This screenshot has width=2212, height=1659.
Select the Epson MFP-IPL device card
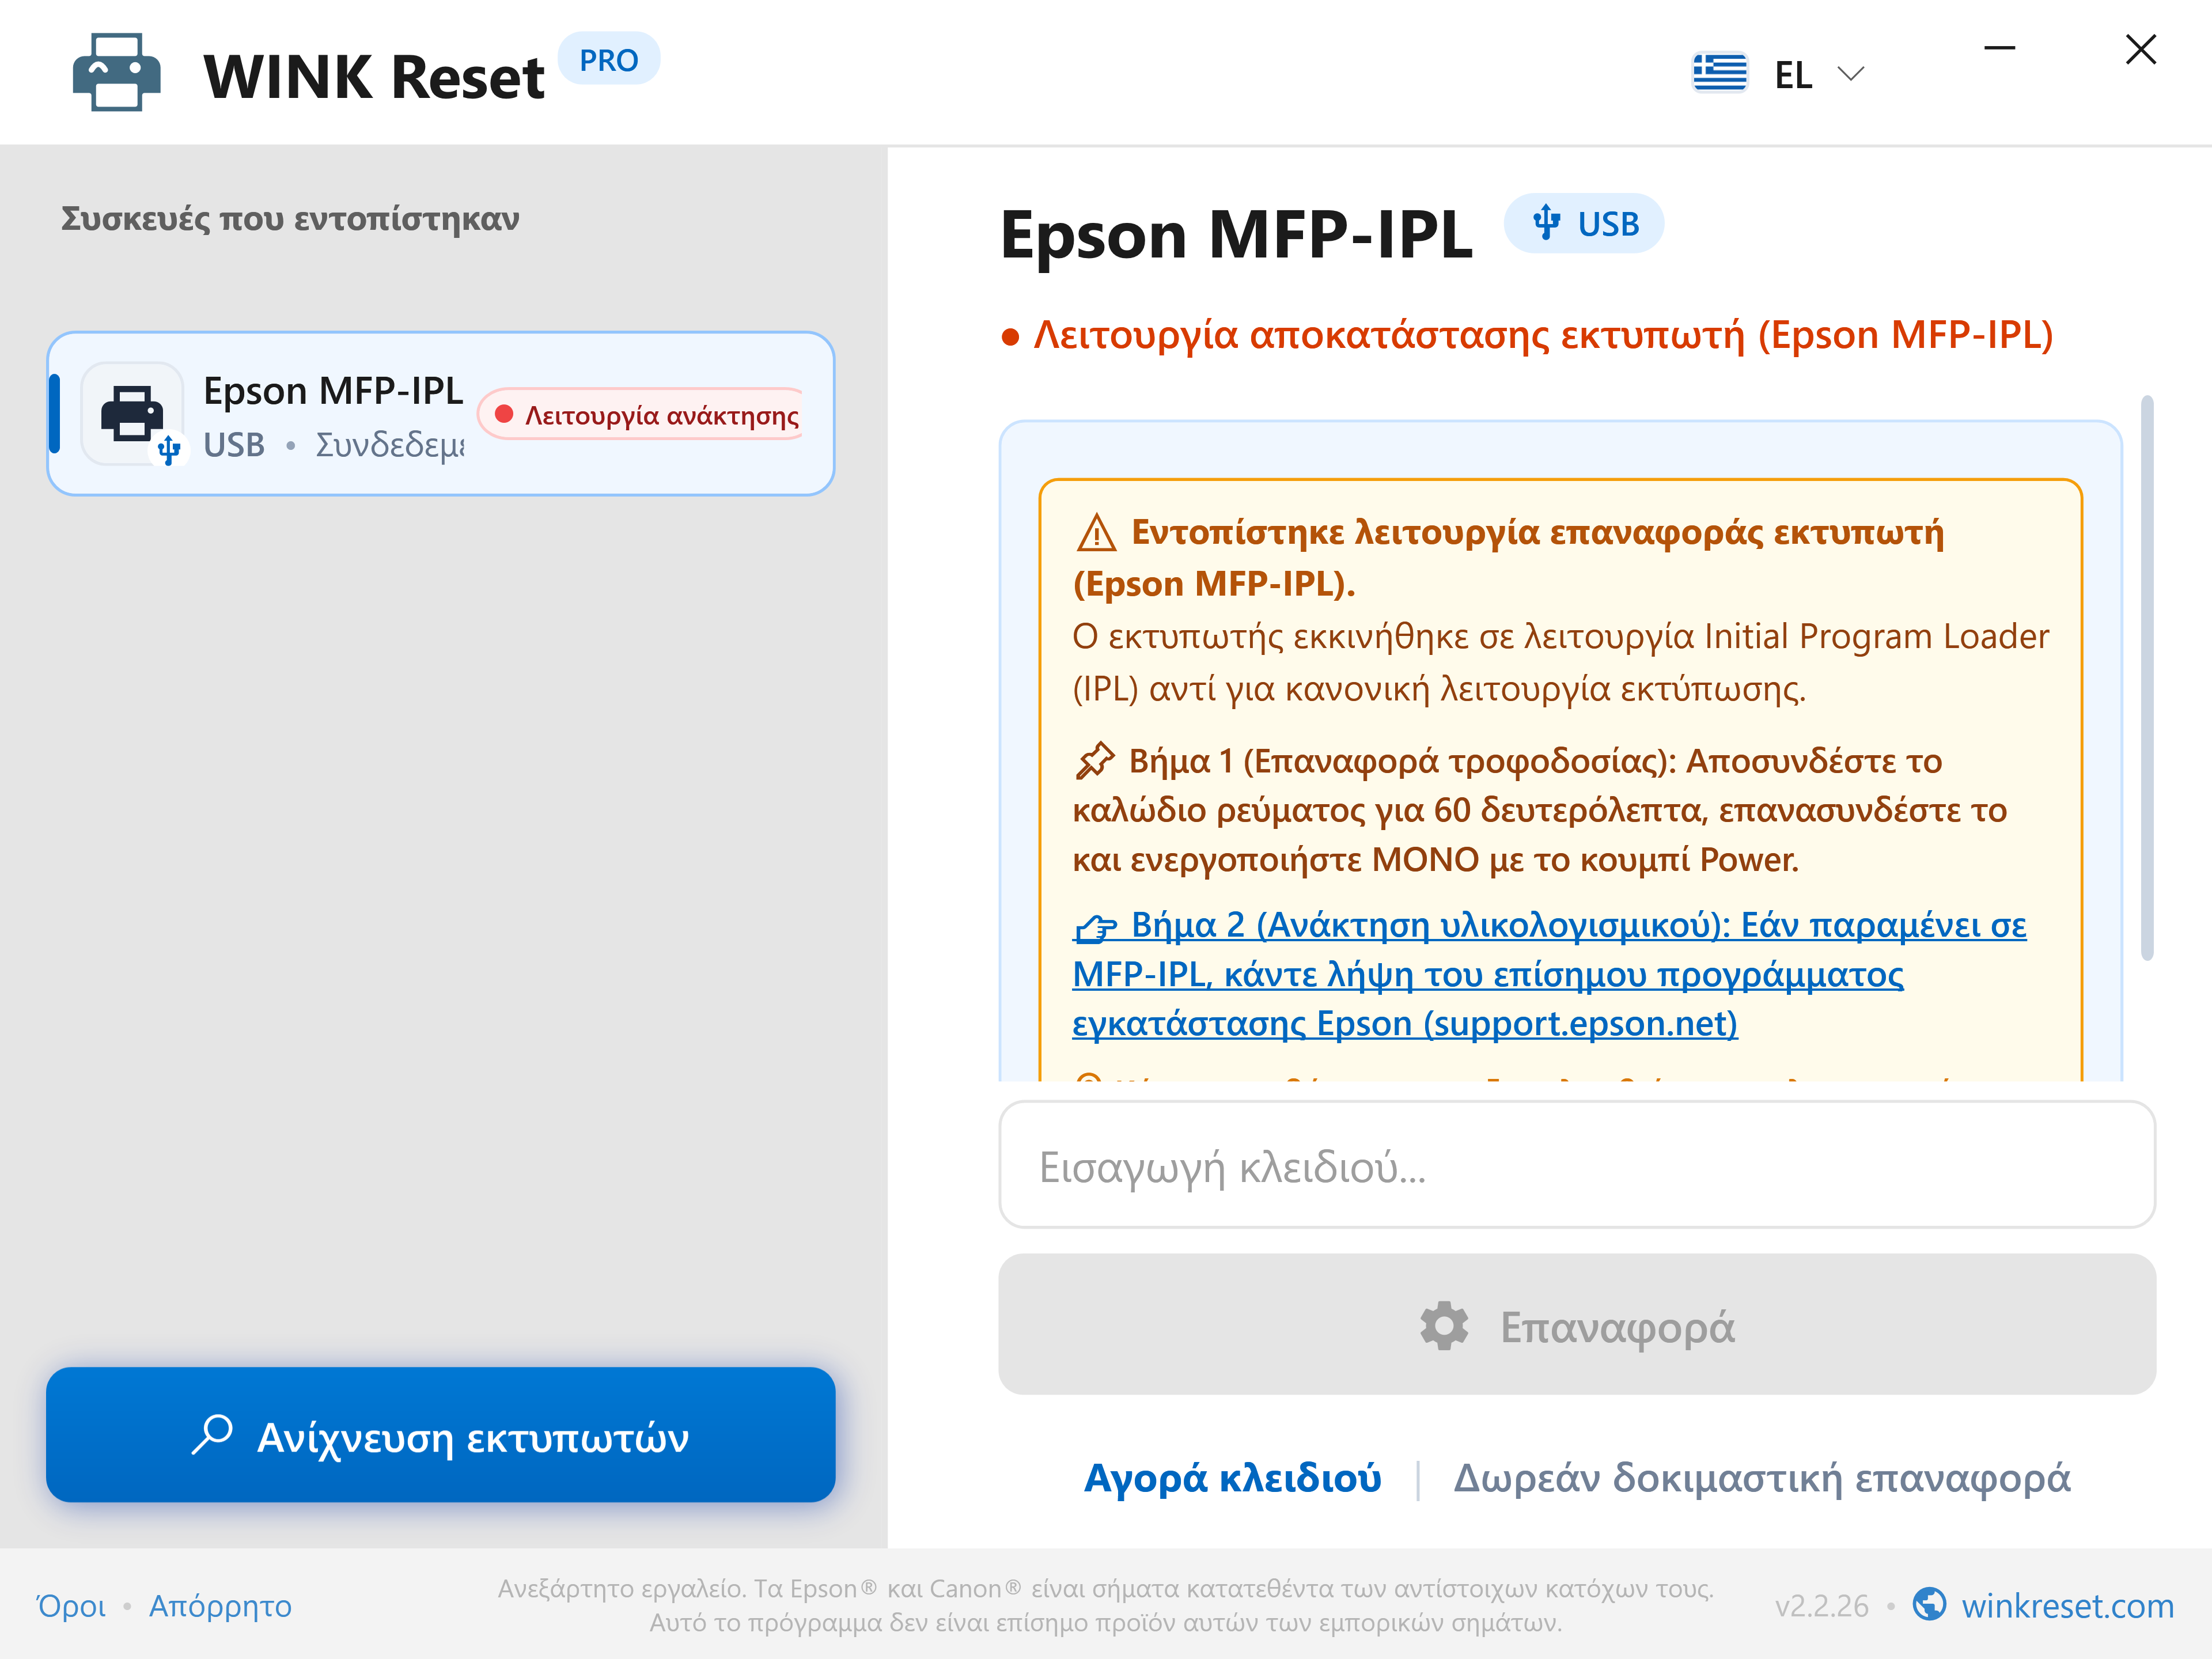pyautogui.click(x=441, y=414)
